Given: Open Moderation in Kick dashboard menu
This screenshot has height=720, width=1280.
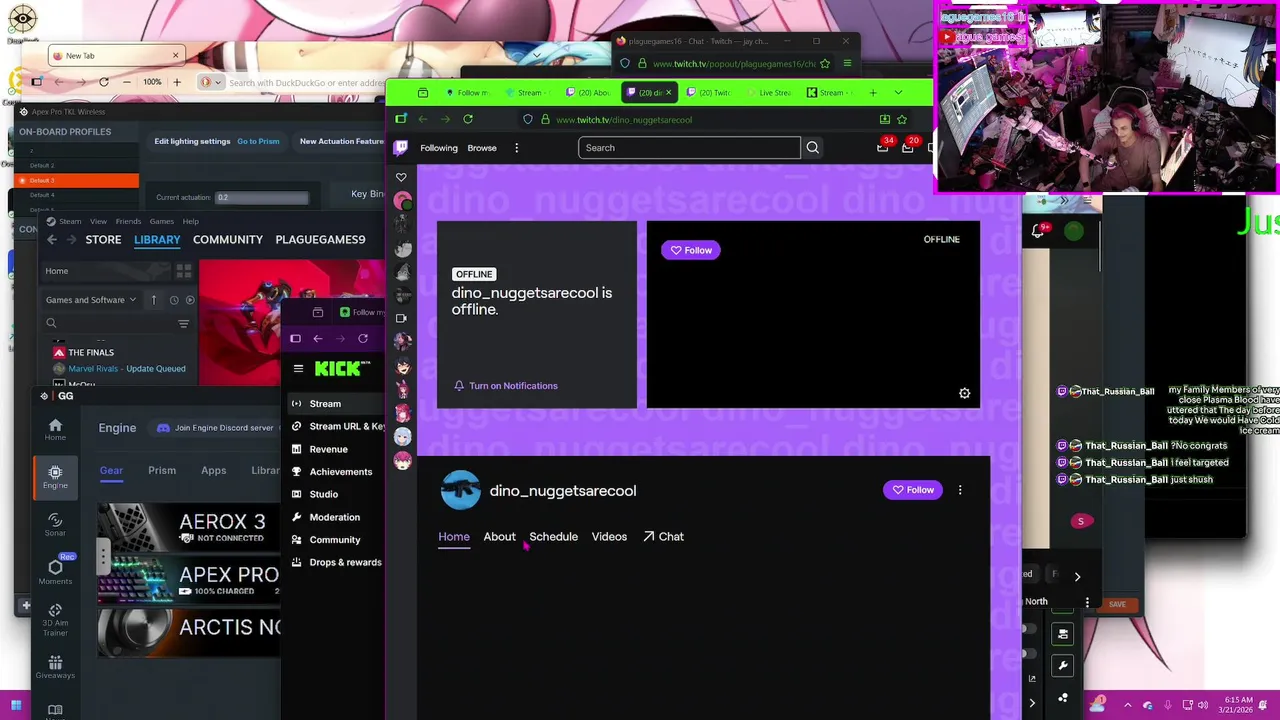Looking at the screenshot, I should (x=334, y=517).
